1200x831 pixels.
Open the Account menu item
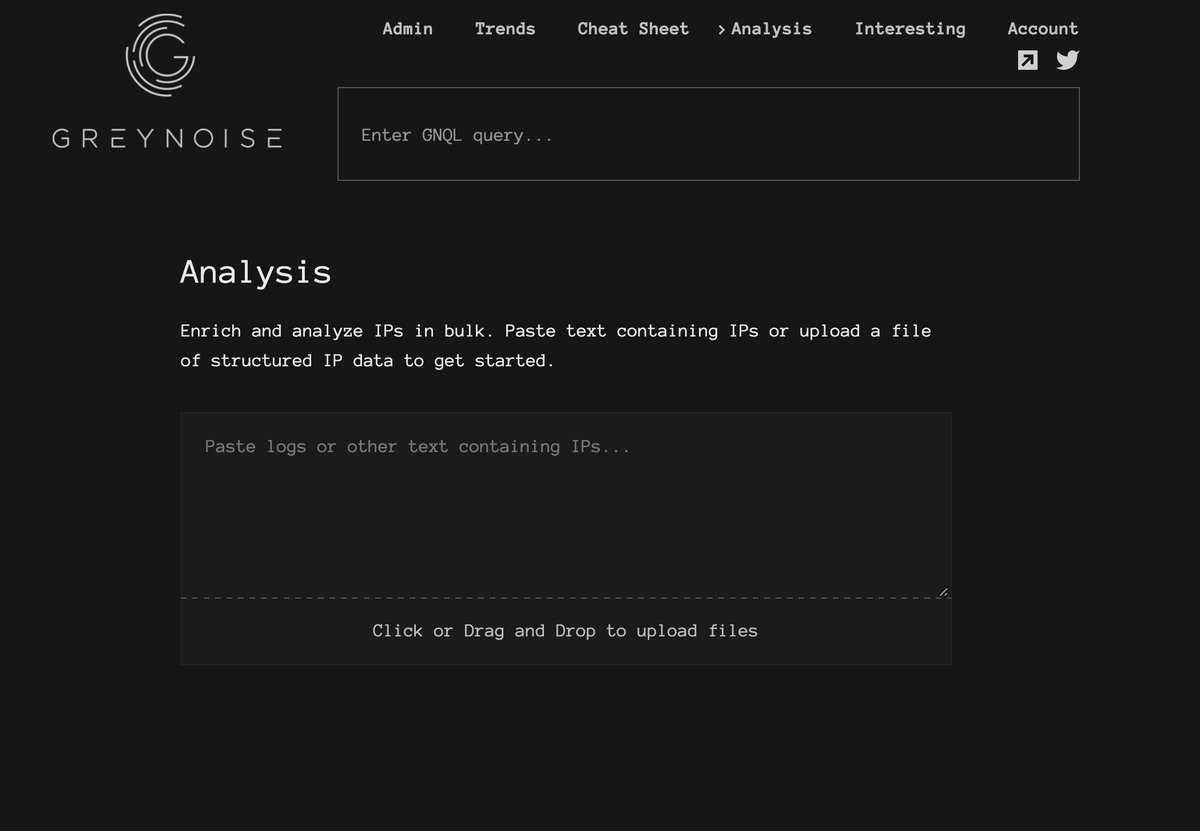pos(1043,29)
